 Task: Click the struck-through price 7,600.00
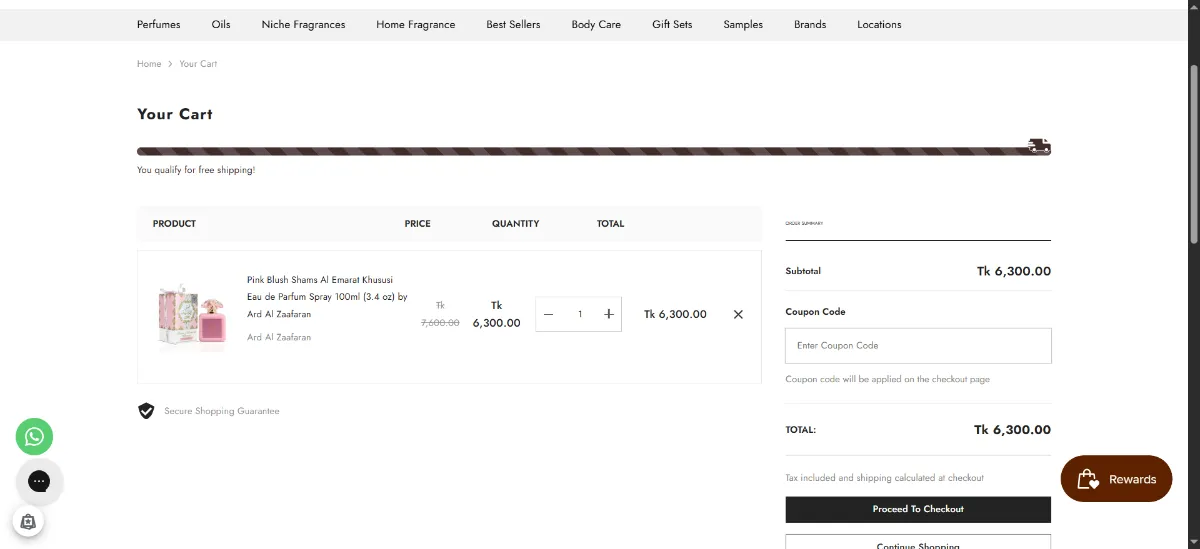pyautogui.click(x=440, y=315)
